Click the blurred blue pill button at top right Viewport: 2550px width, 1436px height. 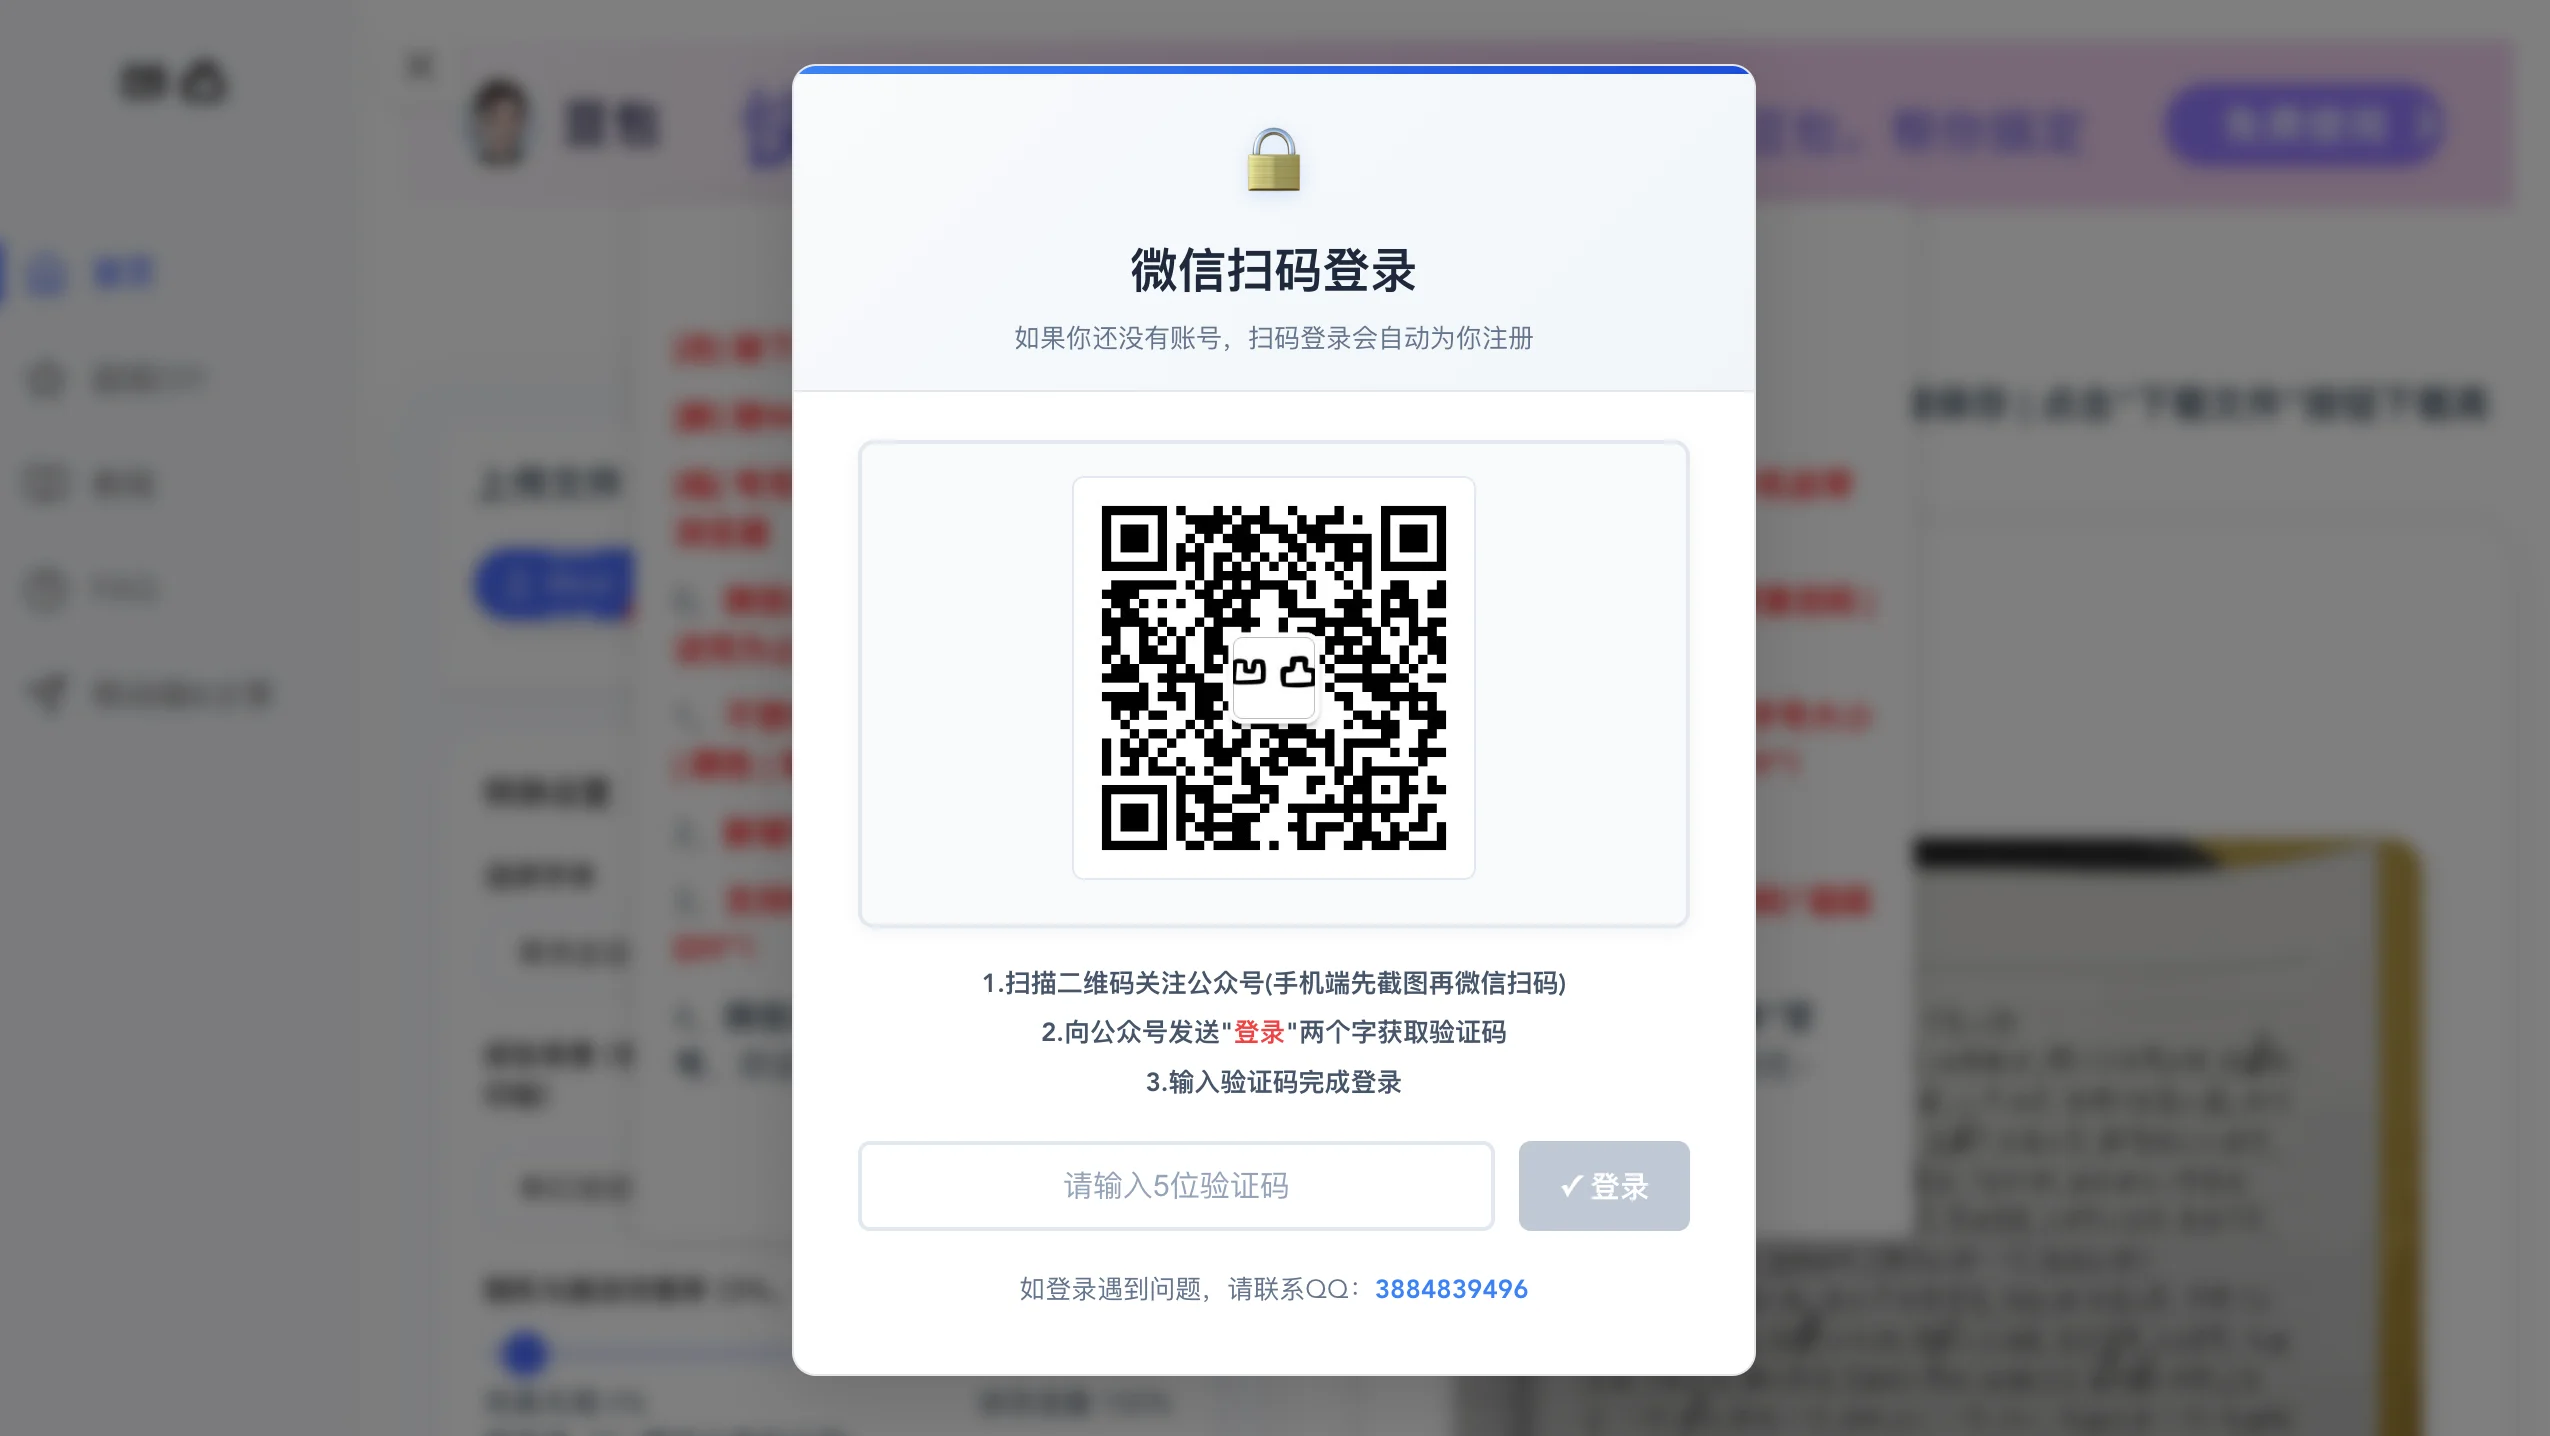coord(2304,126)
